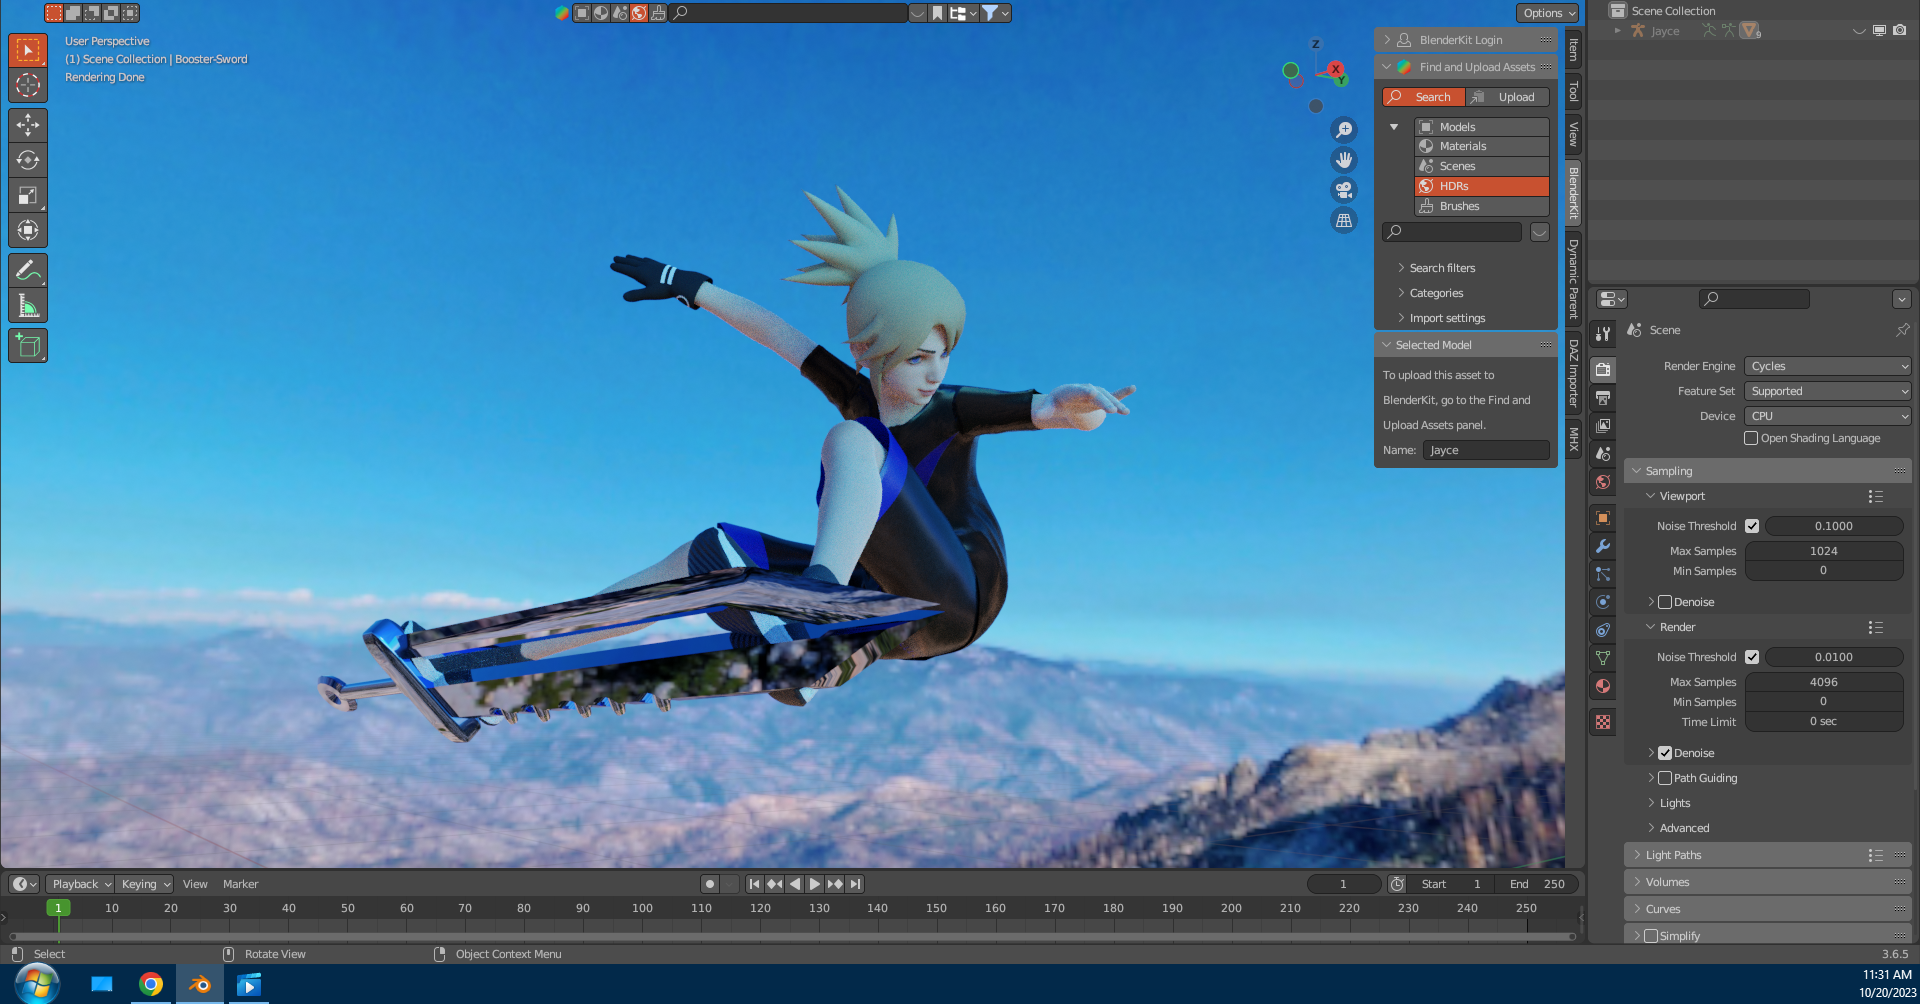The width and height of the screenshot is (1920, 1004).
Task: Open the Render Engine dropdown
Action: point(1828,366)
